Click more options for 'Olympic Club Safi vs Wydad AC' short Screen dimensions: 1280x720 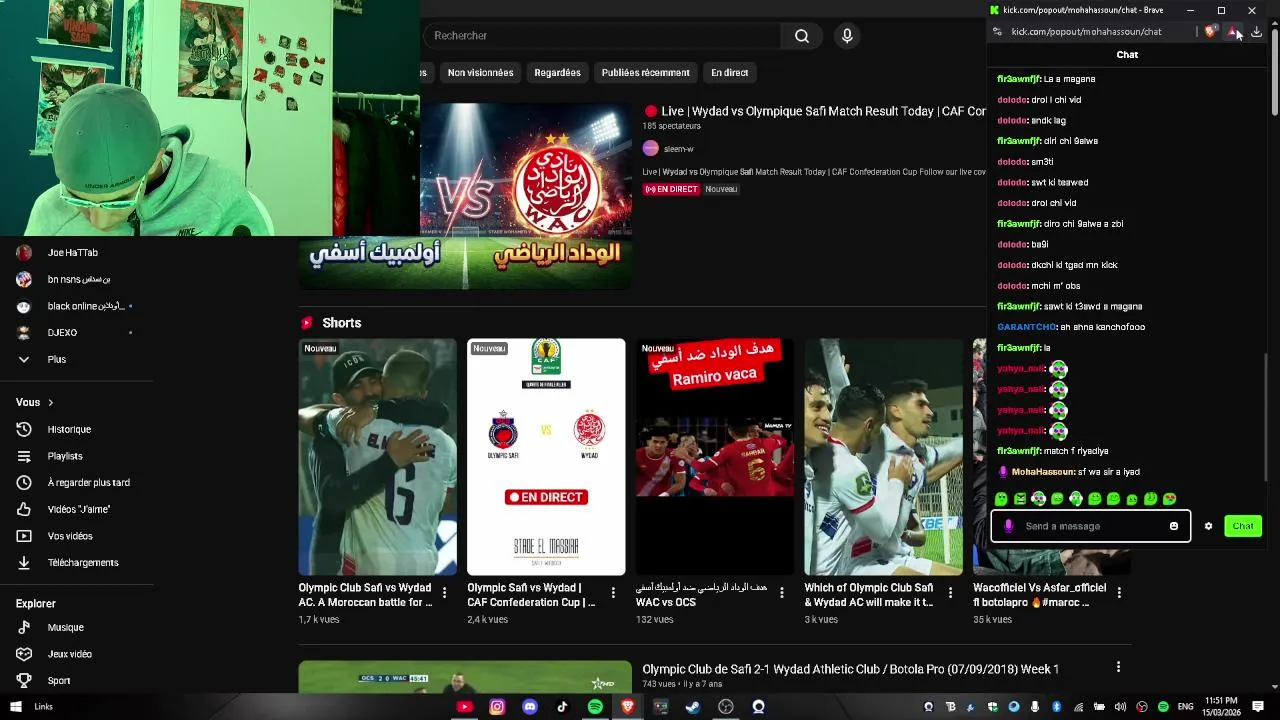click(x=445, y=593)
